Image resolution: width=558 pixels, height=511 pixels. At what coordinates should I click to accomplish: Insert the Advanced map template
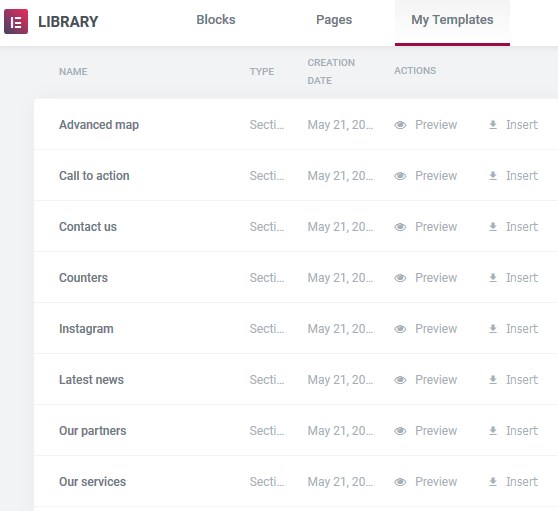click(513, 125)
